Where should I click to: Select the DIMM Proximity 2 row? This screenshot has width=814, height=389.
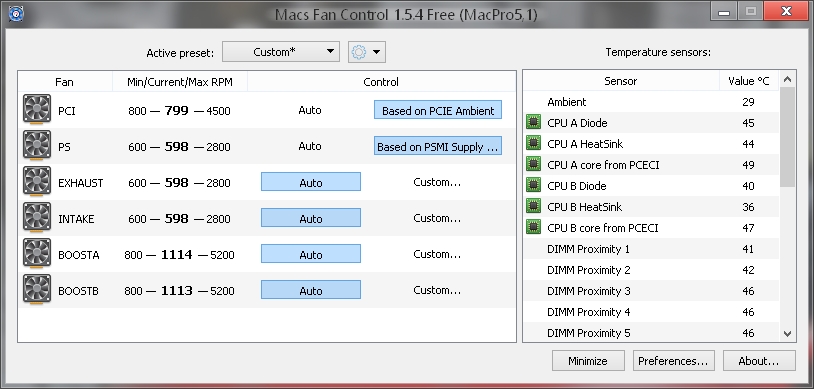[x=651, y=270]
